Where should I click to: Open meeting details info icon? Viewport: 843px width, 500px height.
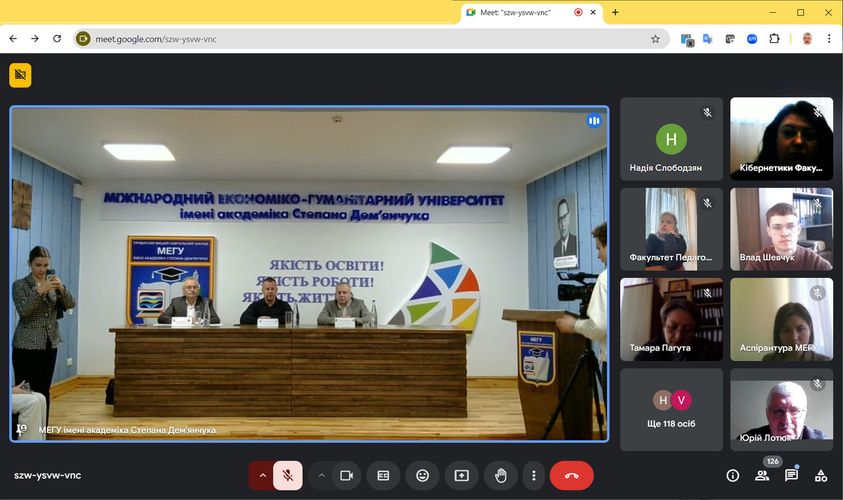[732, 475]
